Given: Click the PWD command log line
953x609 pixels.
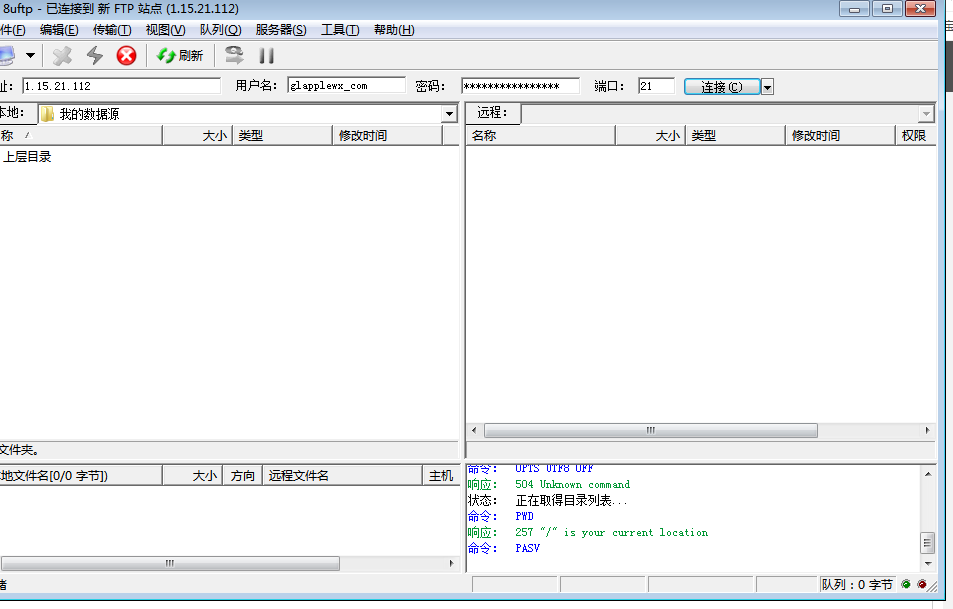Looking at the screenshot, I should (525, 516).
